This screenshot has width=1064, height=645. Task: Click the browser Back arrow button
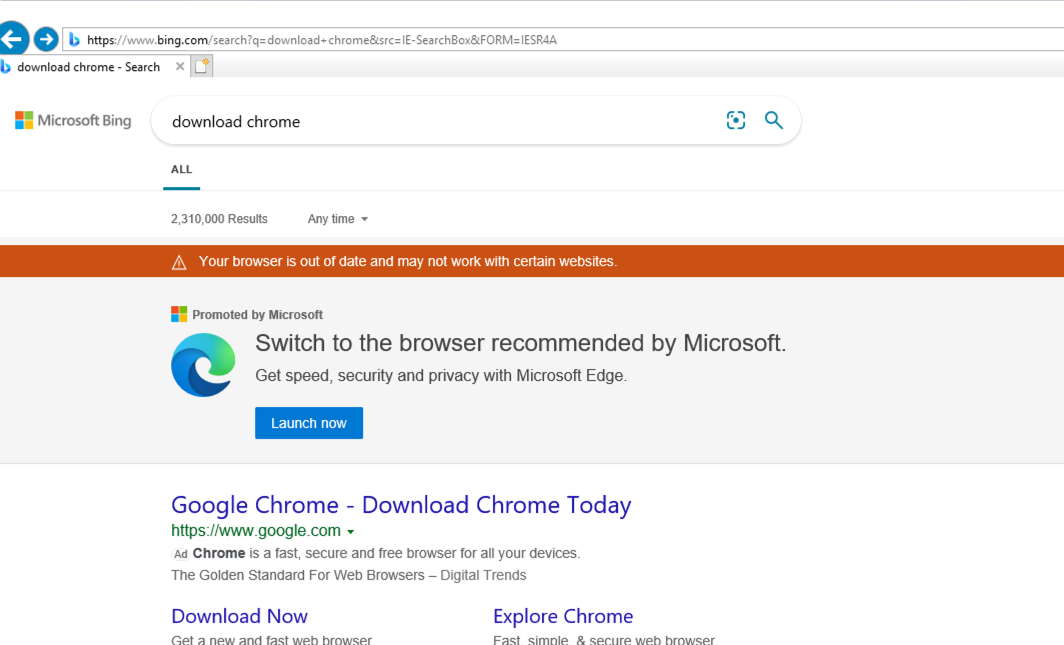(x=13, y=40)
